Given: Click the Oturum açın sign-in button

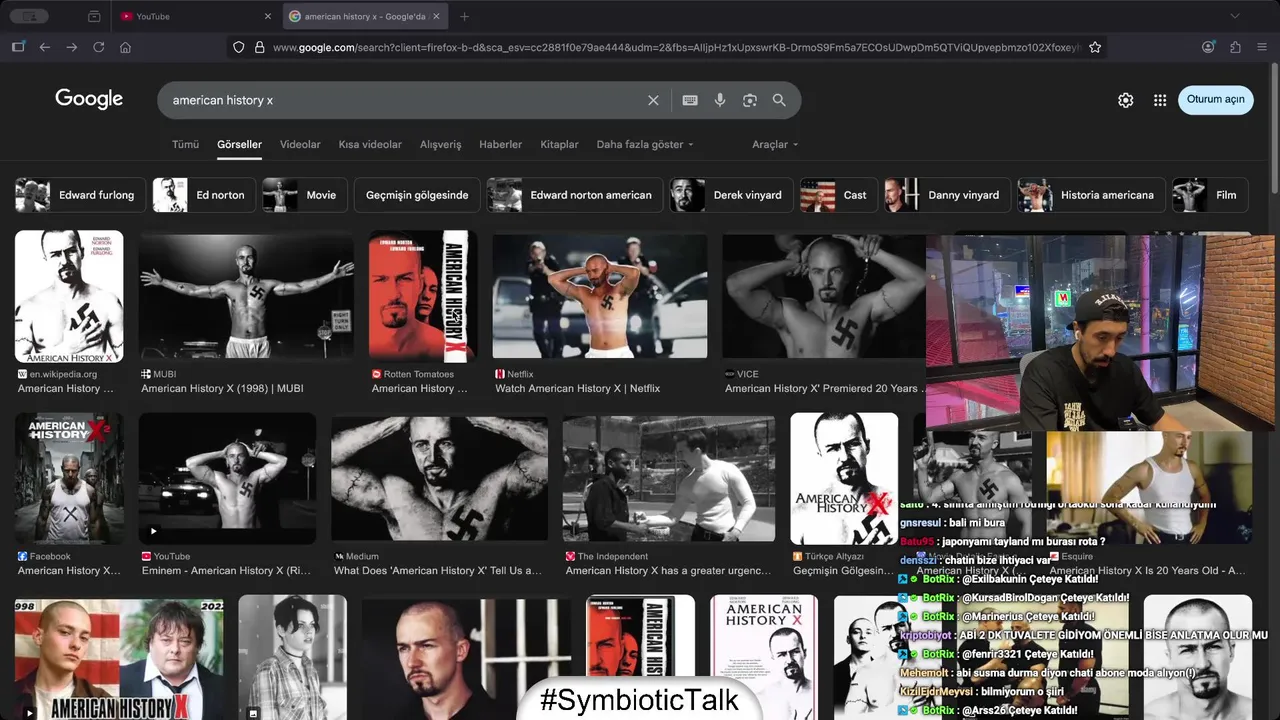Looking at the screenshot, I should point(1215,100).
